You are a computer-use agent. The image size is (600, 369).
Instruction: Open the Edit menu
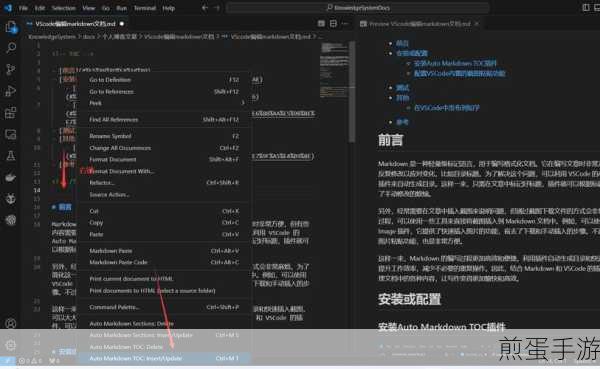click(39, 8)
